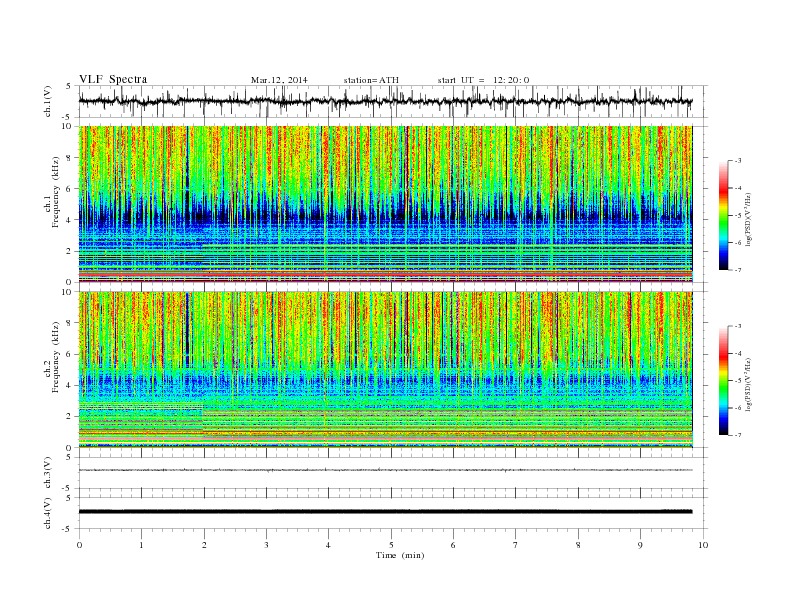Viewport: 792px width, 612px height.
Task: Click the ch.1 voltage waveform trace
Action: (x=385, y=101)
